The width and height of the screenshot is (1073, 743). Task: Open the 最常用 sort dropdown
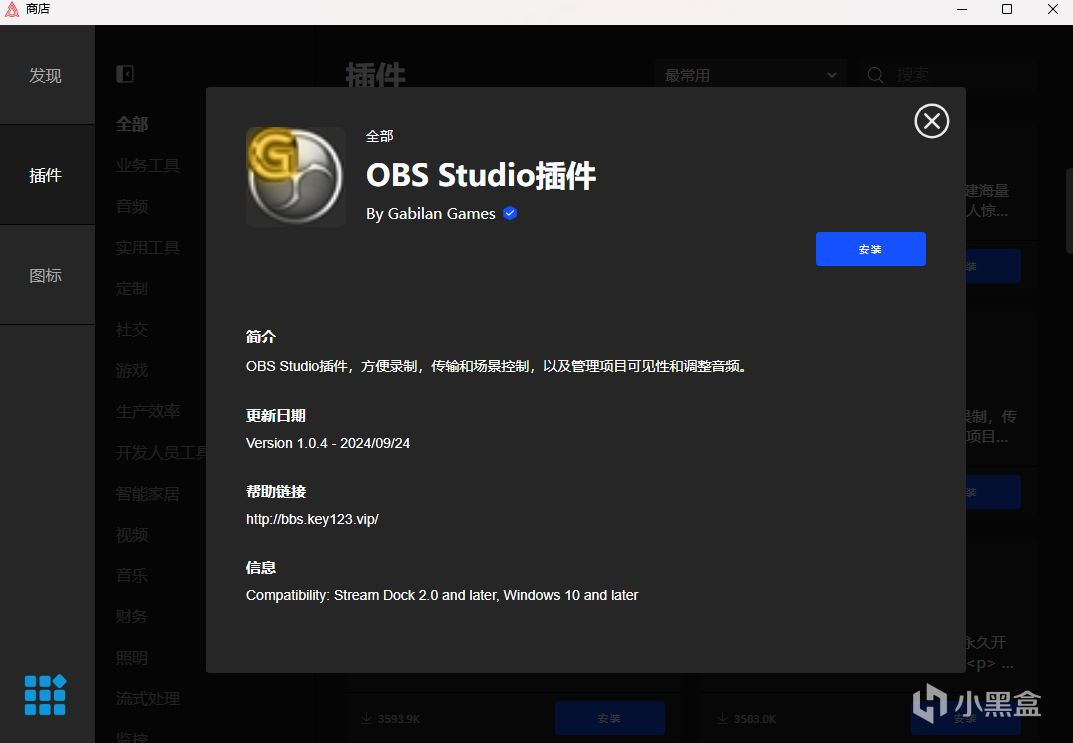pyautogui.click(x=751, y=75)
